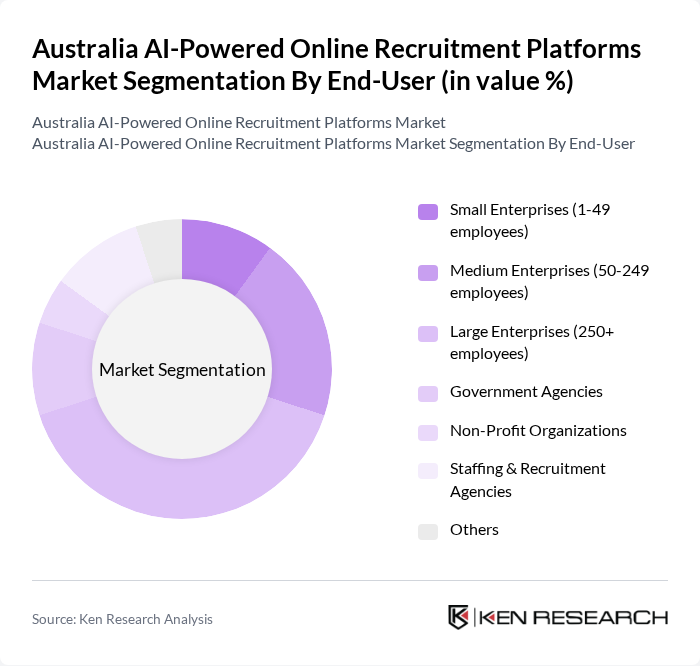Click the Others legend gray swatch

pyautogui.click(x=428, y=532)
